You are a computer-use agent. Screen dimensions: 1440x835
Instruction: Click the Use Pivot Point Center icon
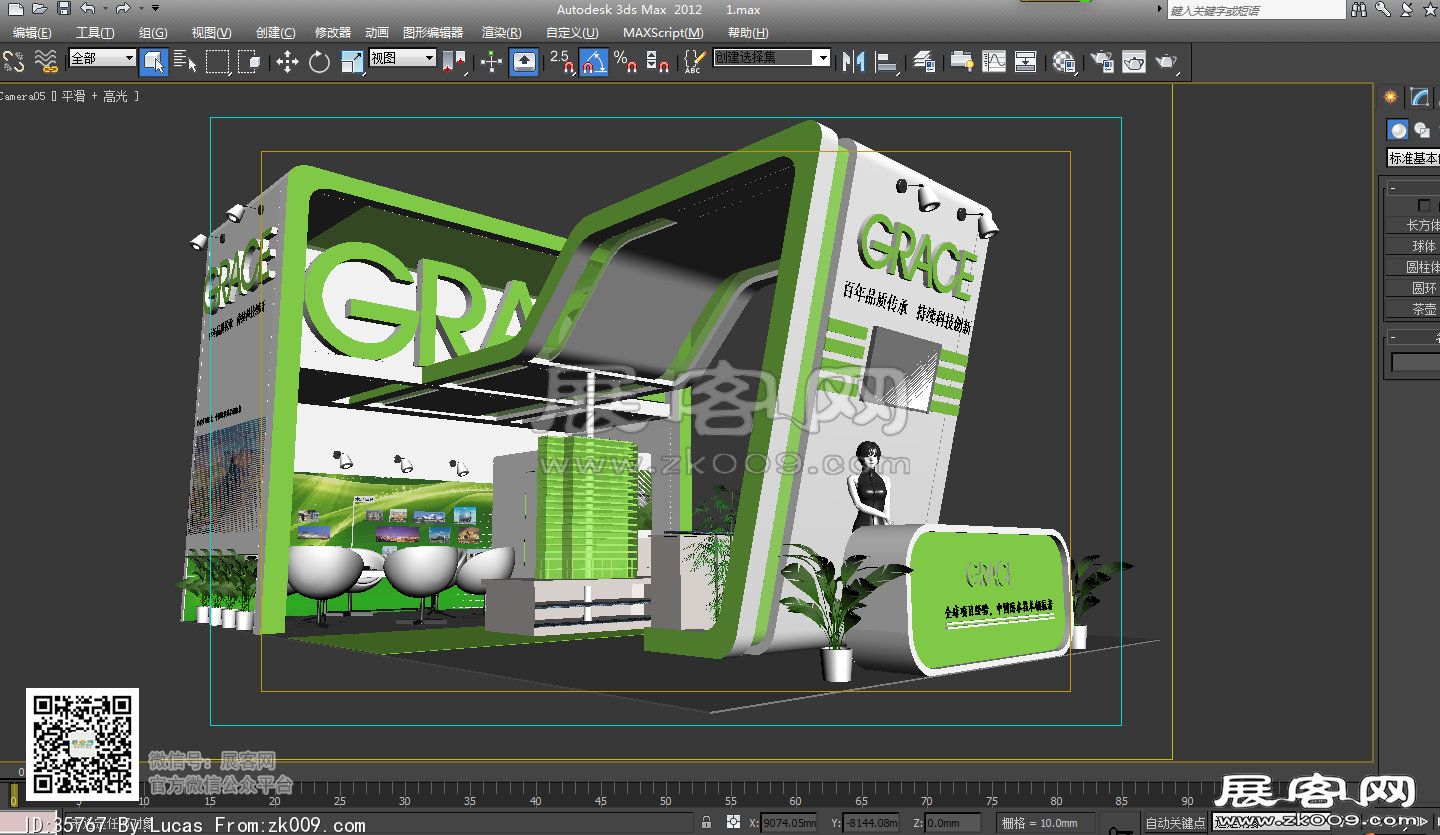(x=455, y=62)
